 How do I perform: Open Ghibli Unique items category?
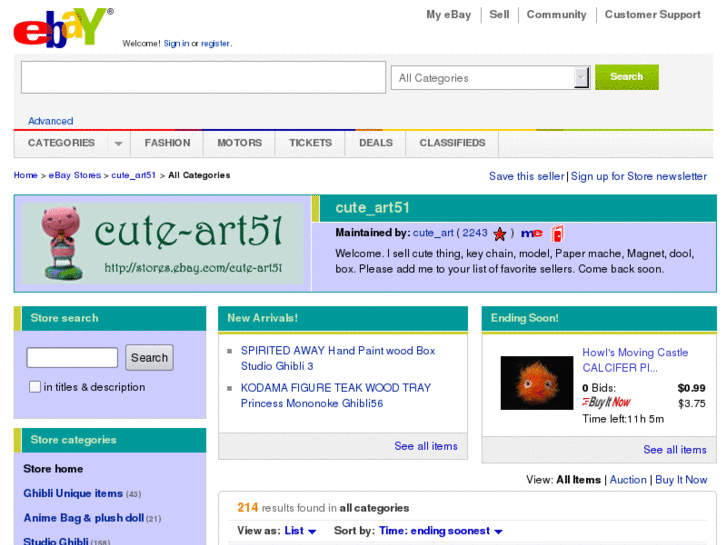[73, 493]
